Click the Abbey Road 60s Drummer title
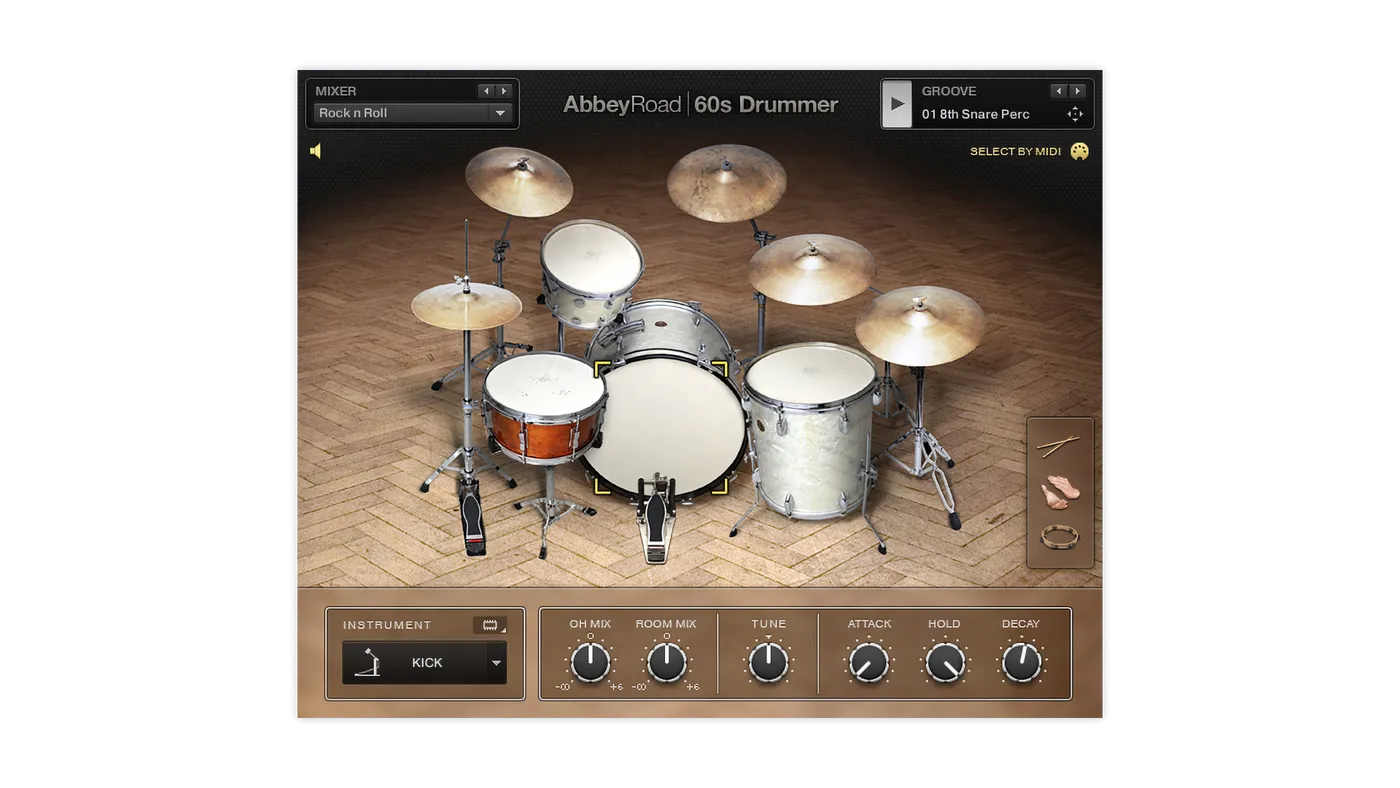The width and height of the screenshot is (1400, 788). coord(700,105)
